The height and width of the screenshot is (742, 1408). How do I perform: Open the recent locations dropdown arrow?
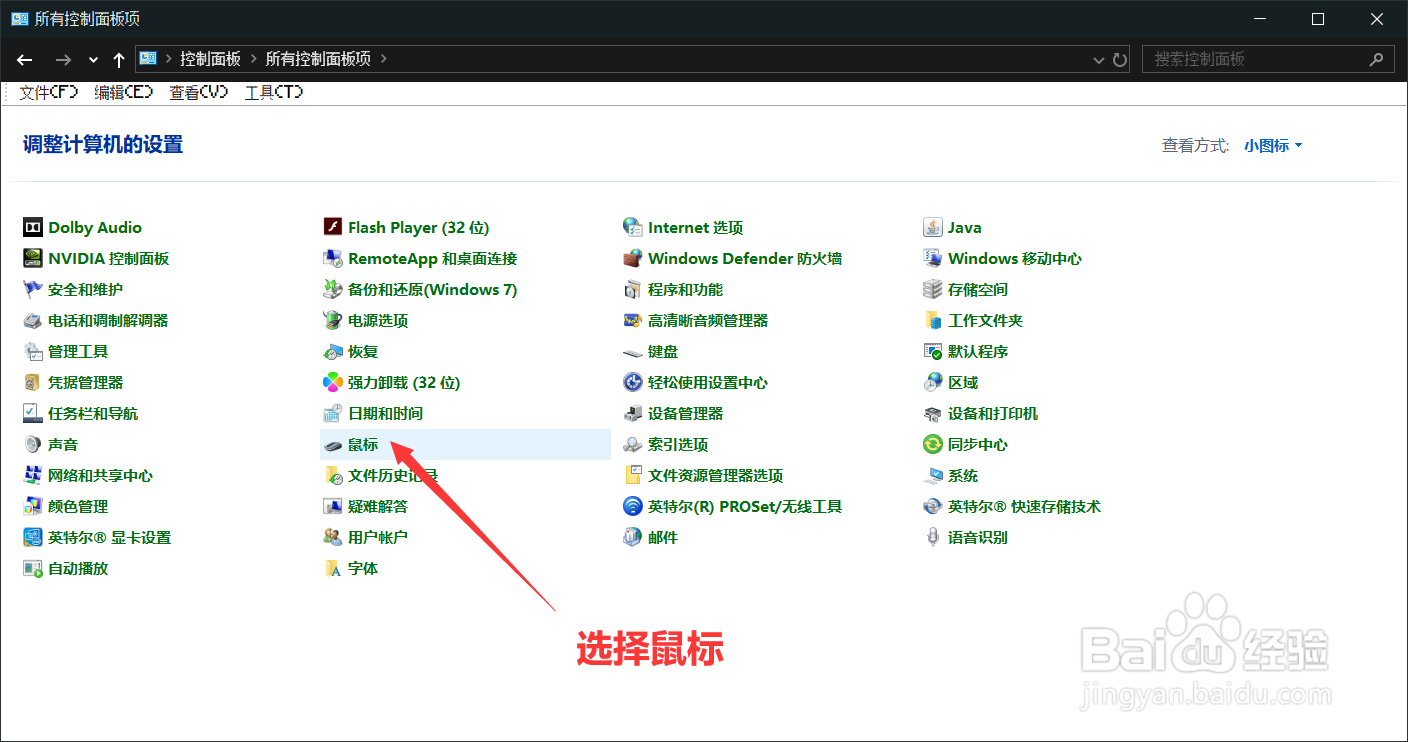click(94, 59)
